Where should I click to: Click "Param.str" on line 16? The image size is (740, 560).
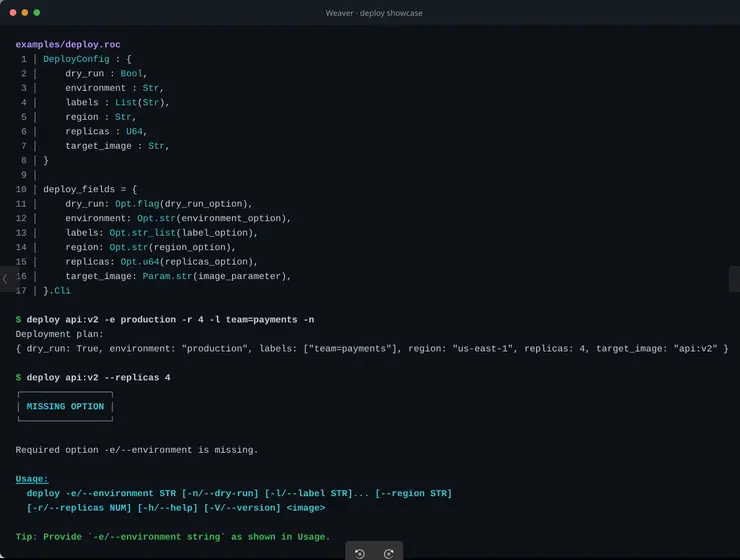[167, 276]
